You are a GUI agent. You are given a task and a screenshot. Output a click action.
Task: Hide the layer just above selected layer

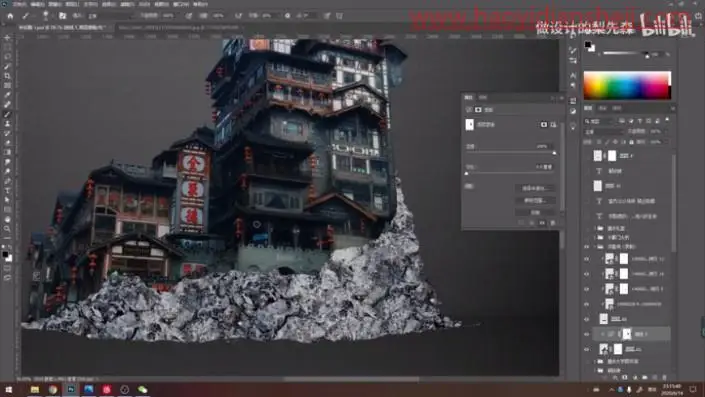tap(586, 319)
